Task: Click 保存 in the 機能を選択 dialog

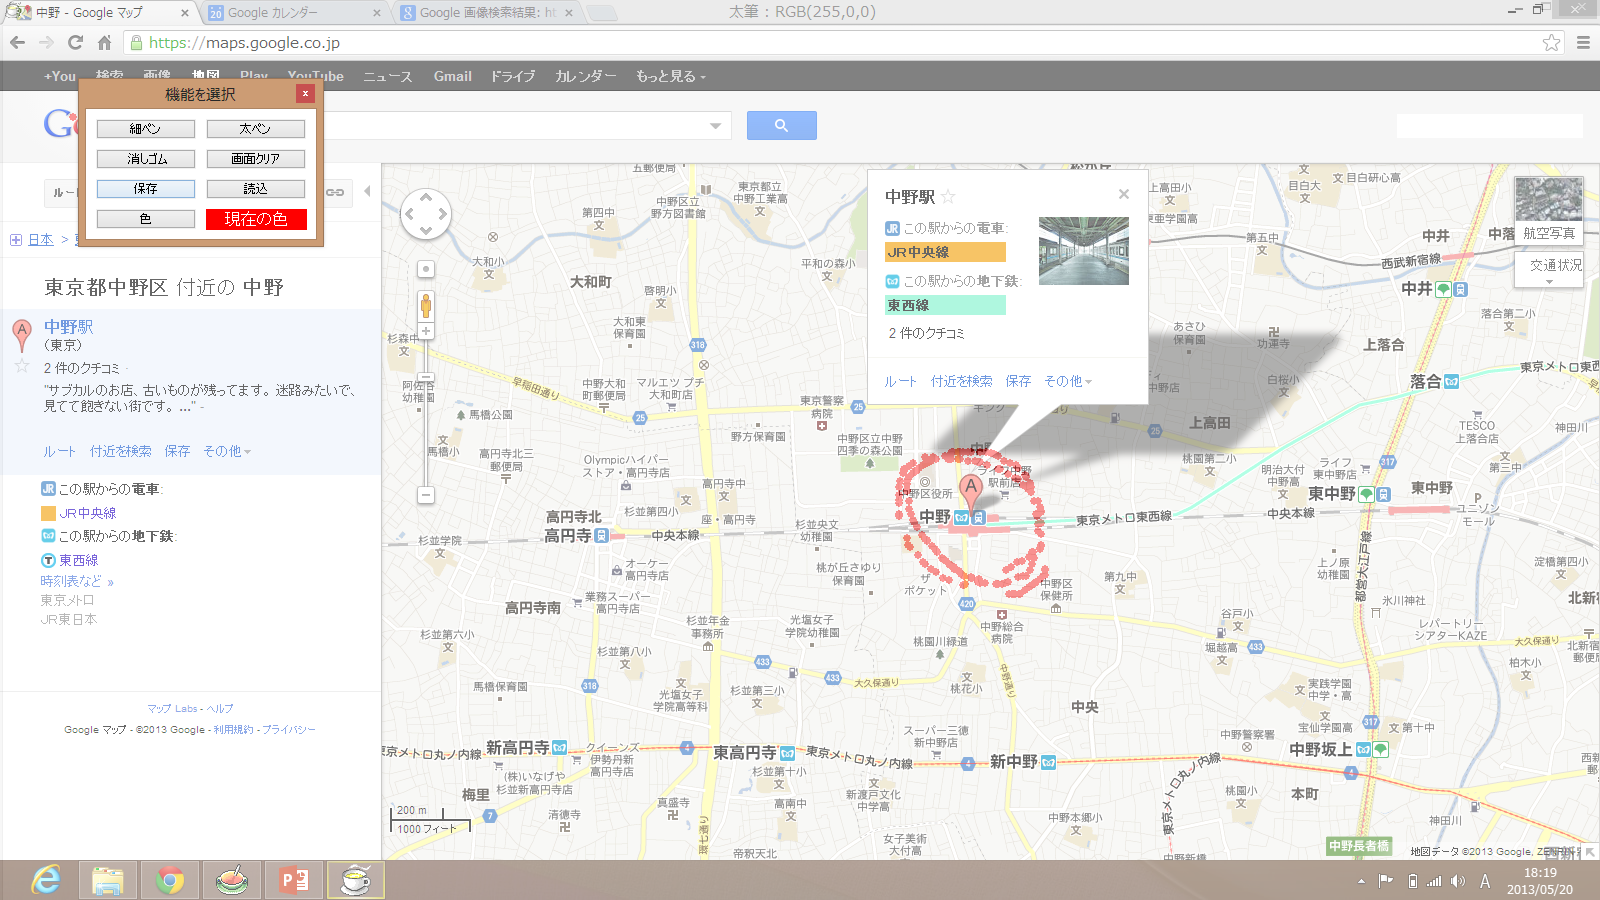Action: (x=146, y=189)
